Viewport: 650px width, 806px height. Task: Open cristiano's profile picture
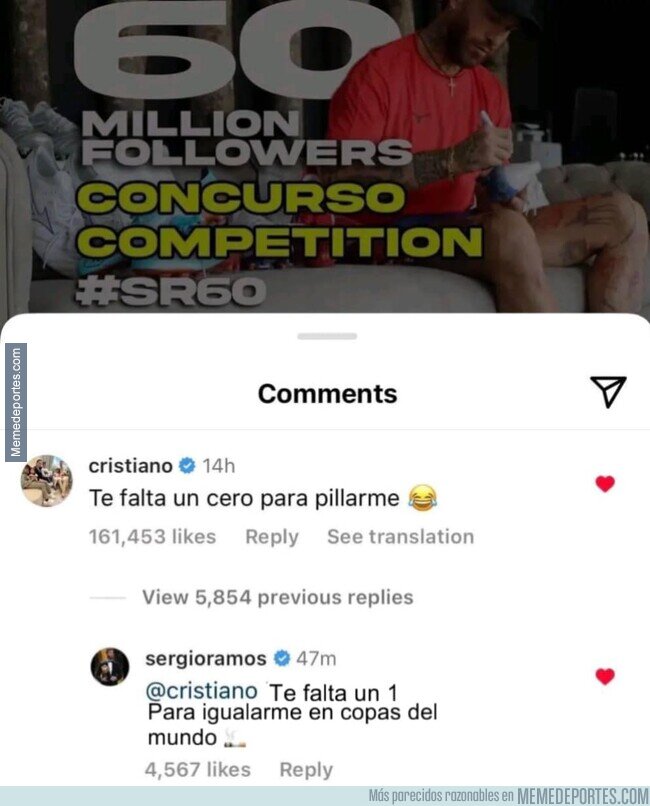(x=46, y=481)
